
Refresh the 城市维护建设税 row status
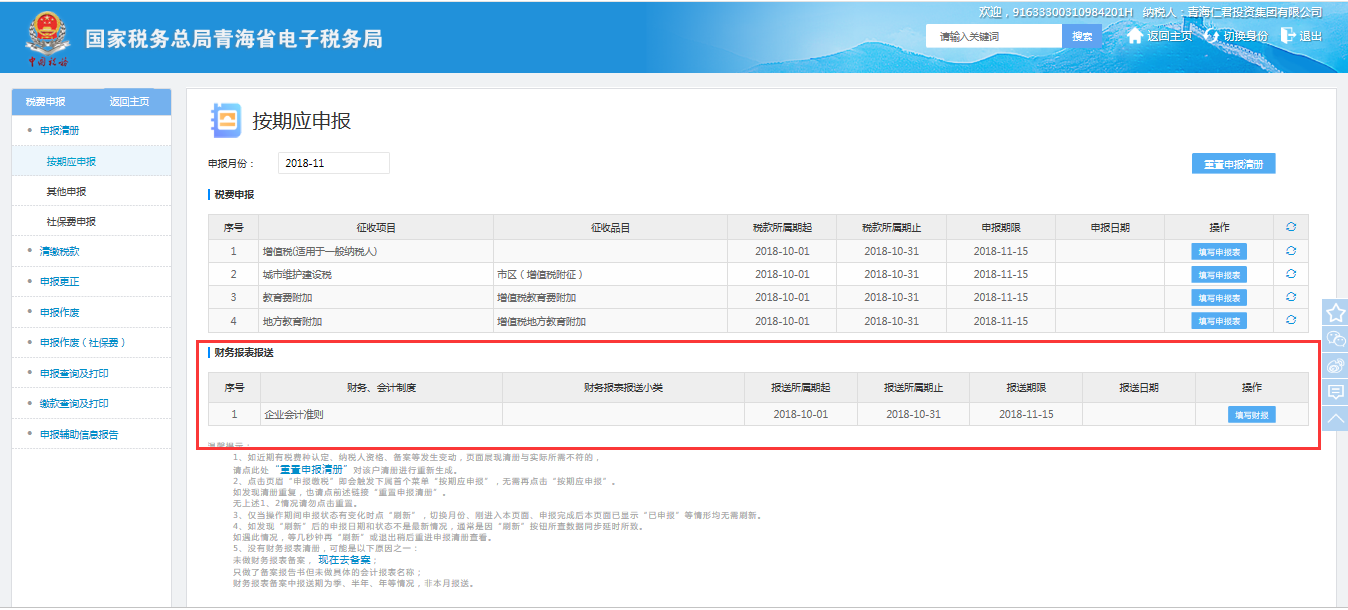(1290, 273)
